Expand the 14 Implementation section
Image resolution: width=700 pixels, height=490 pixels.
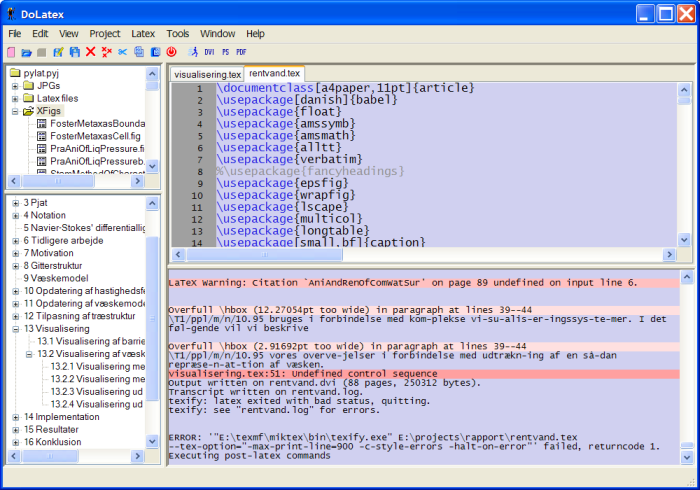pos(15,417)
